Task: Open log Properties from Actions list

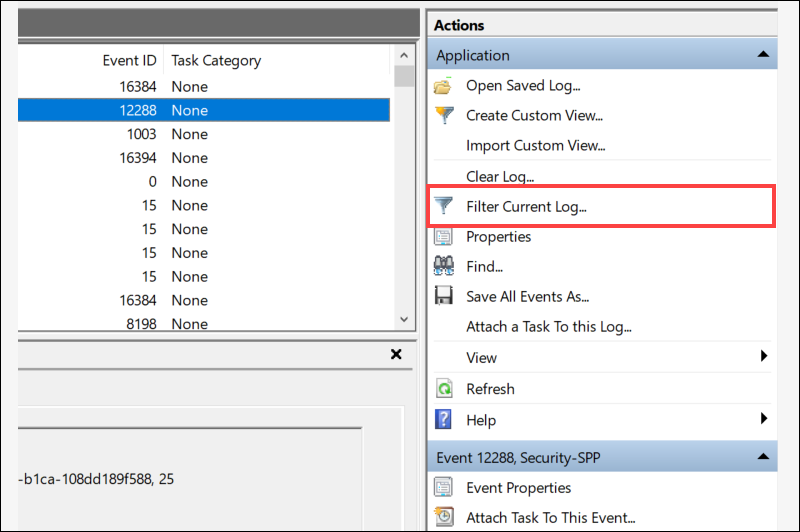Action: [x=498, y=237]
